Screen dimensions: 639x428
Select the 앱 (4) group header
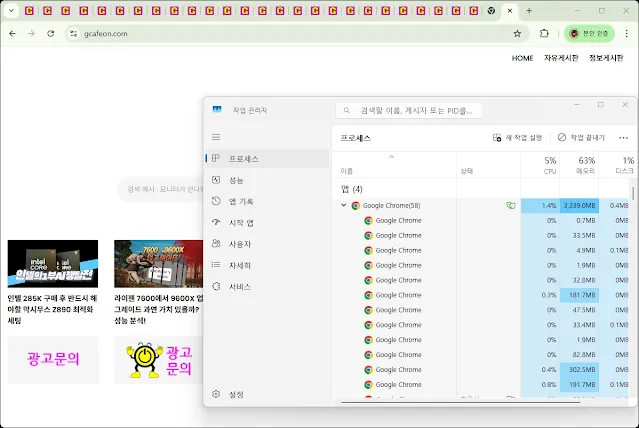click(480, 189)
